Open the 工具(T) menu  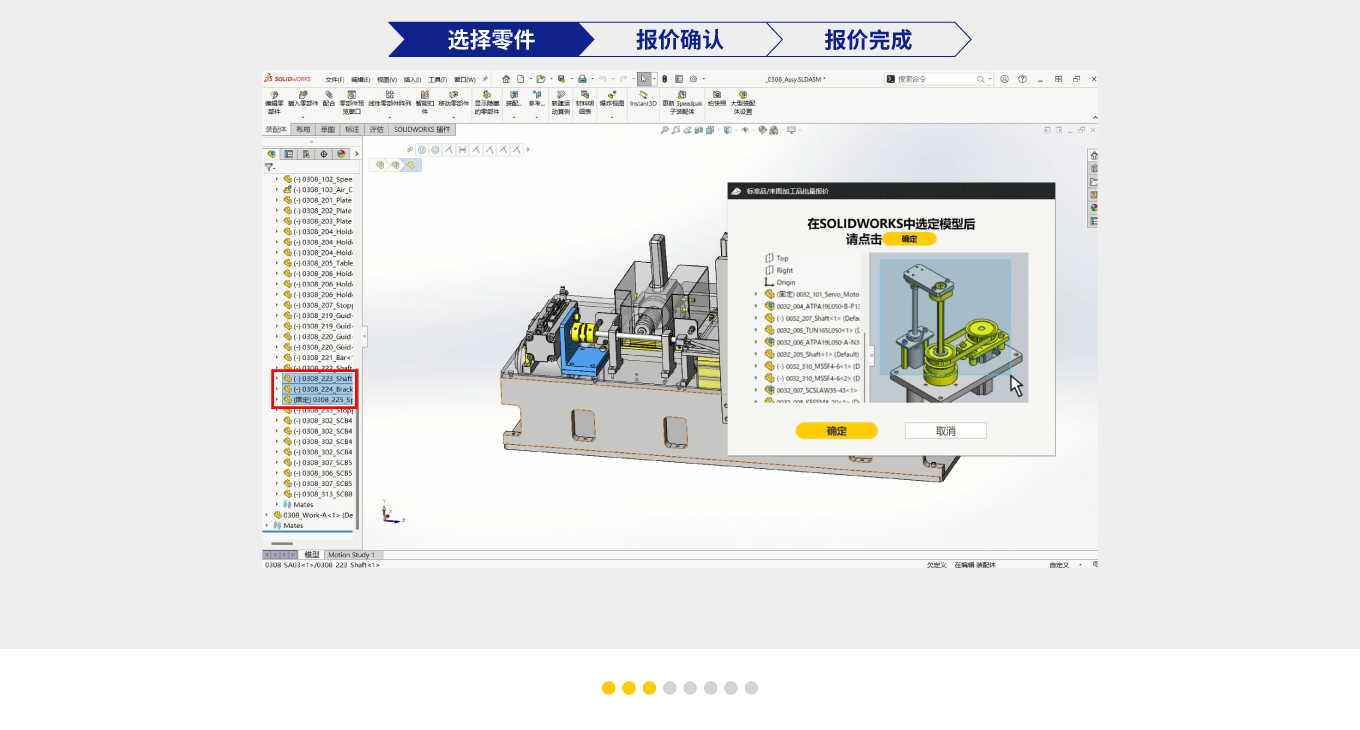pos(437,79)
